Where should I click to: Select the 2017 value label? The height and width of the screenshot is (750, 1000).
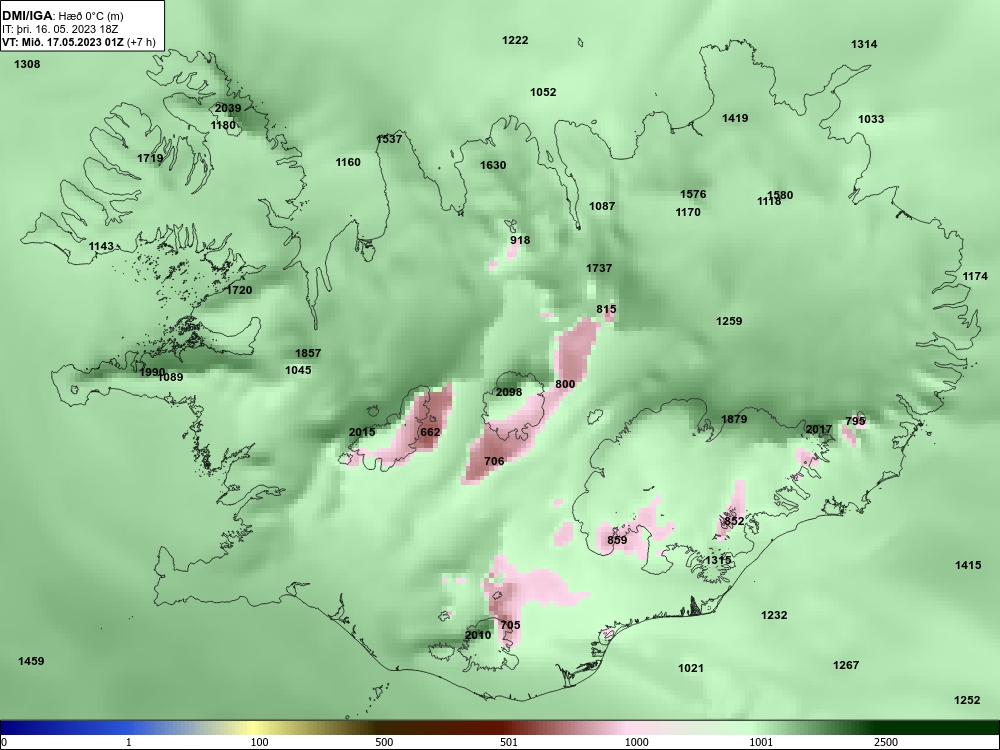click(818, 430)
